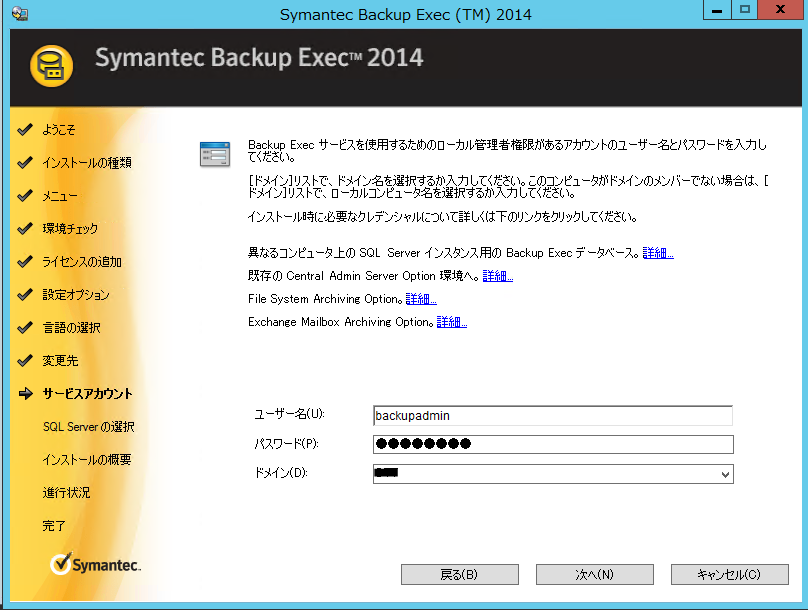Select the サービスアカウント step

(x=88, y=394)
